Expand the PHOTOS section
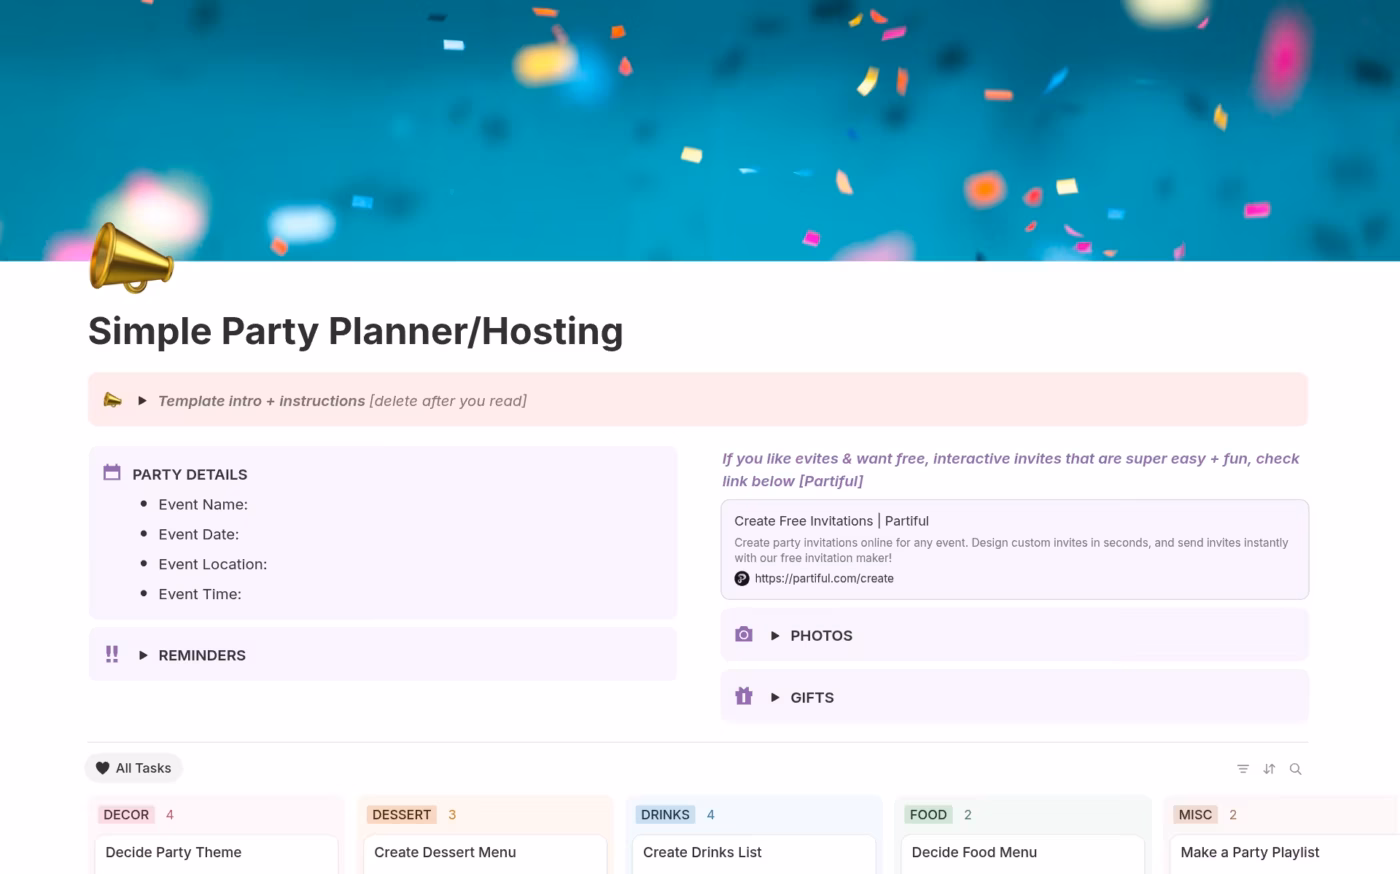 774,635
